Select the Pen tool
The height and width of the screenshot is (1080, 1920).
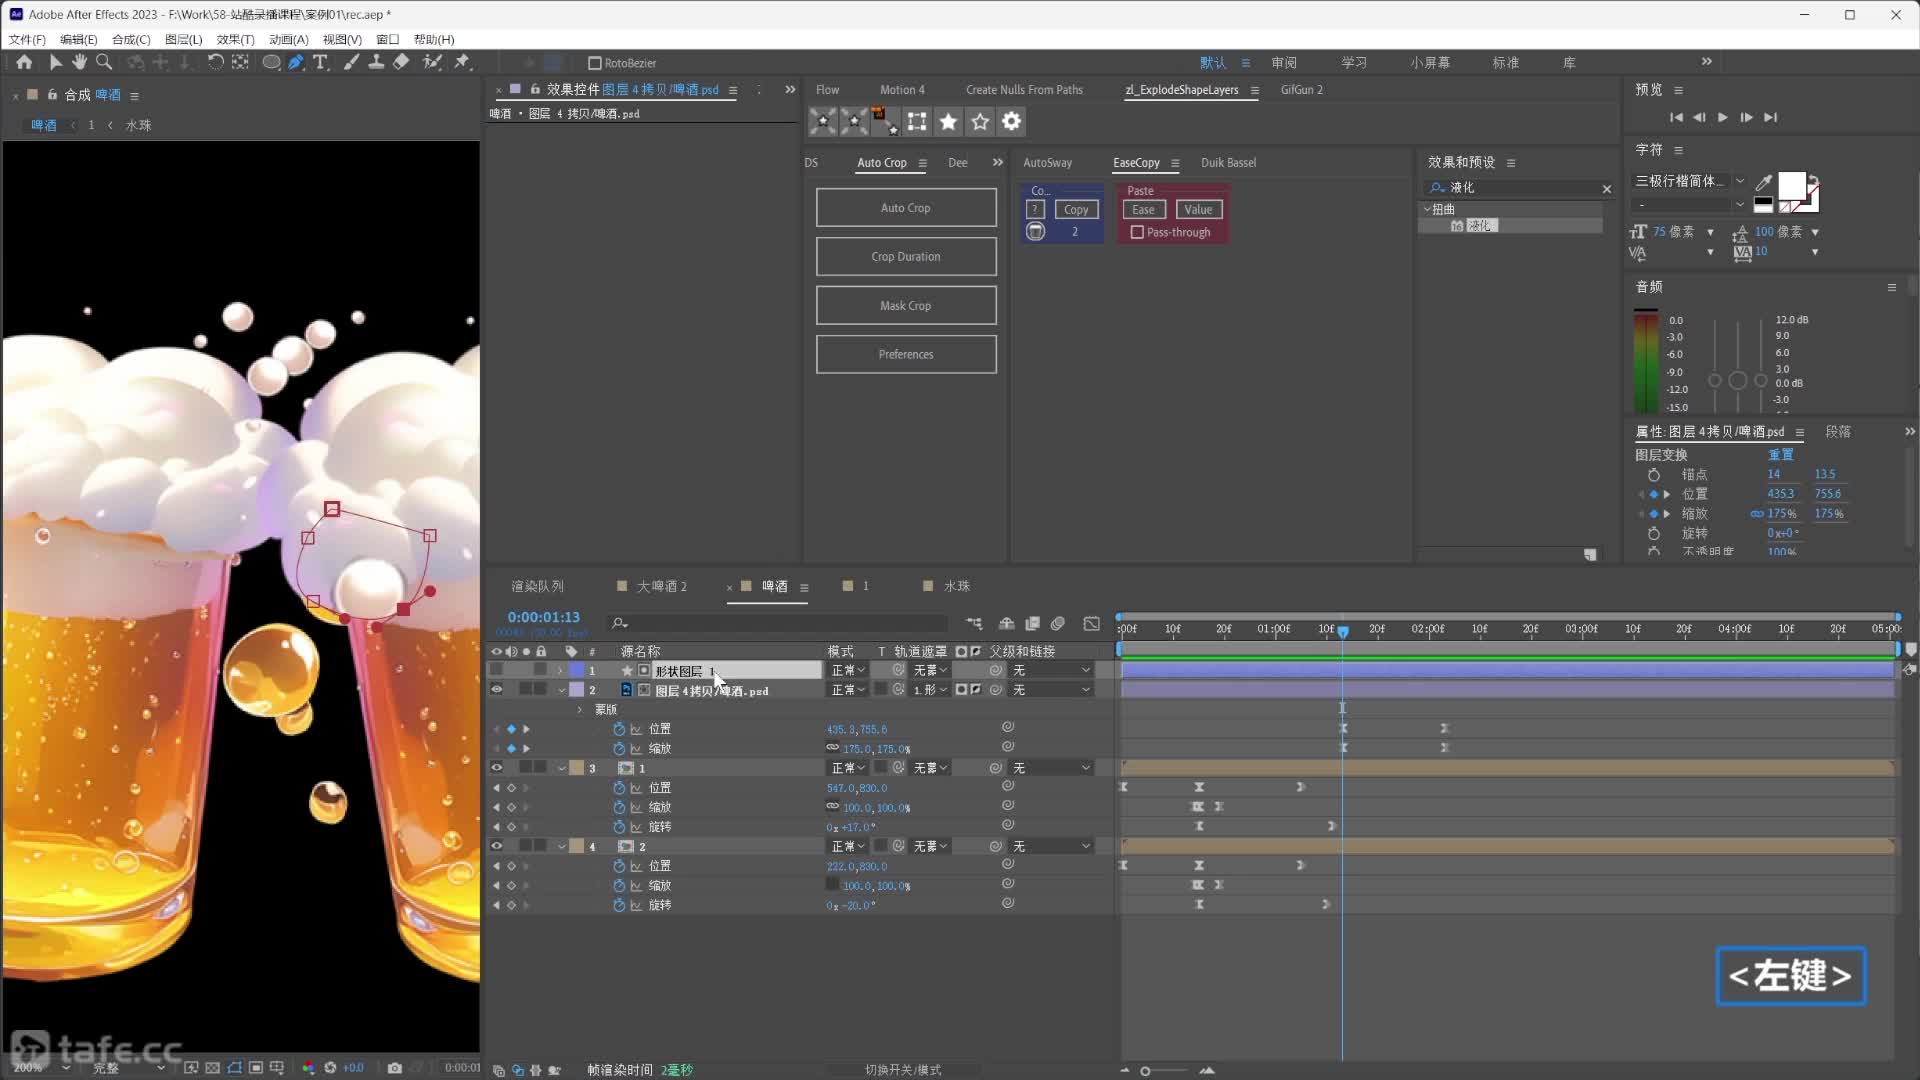[296, 62]
